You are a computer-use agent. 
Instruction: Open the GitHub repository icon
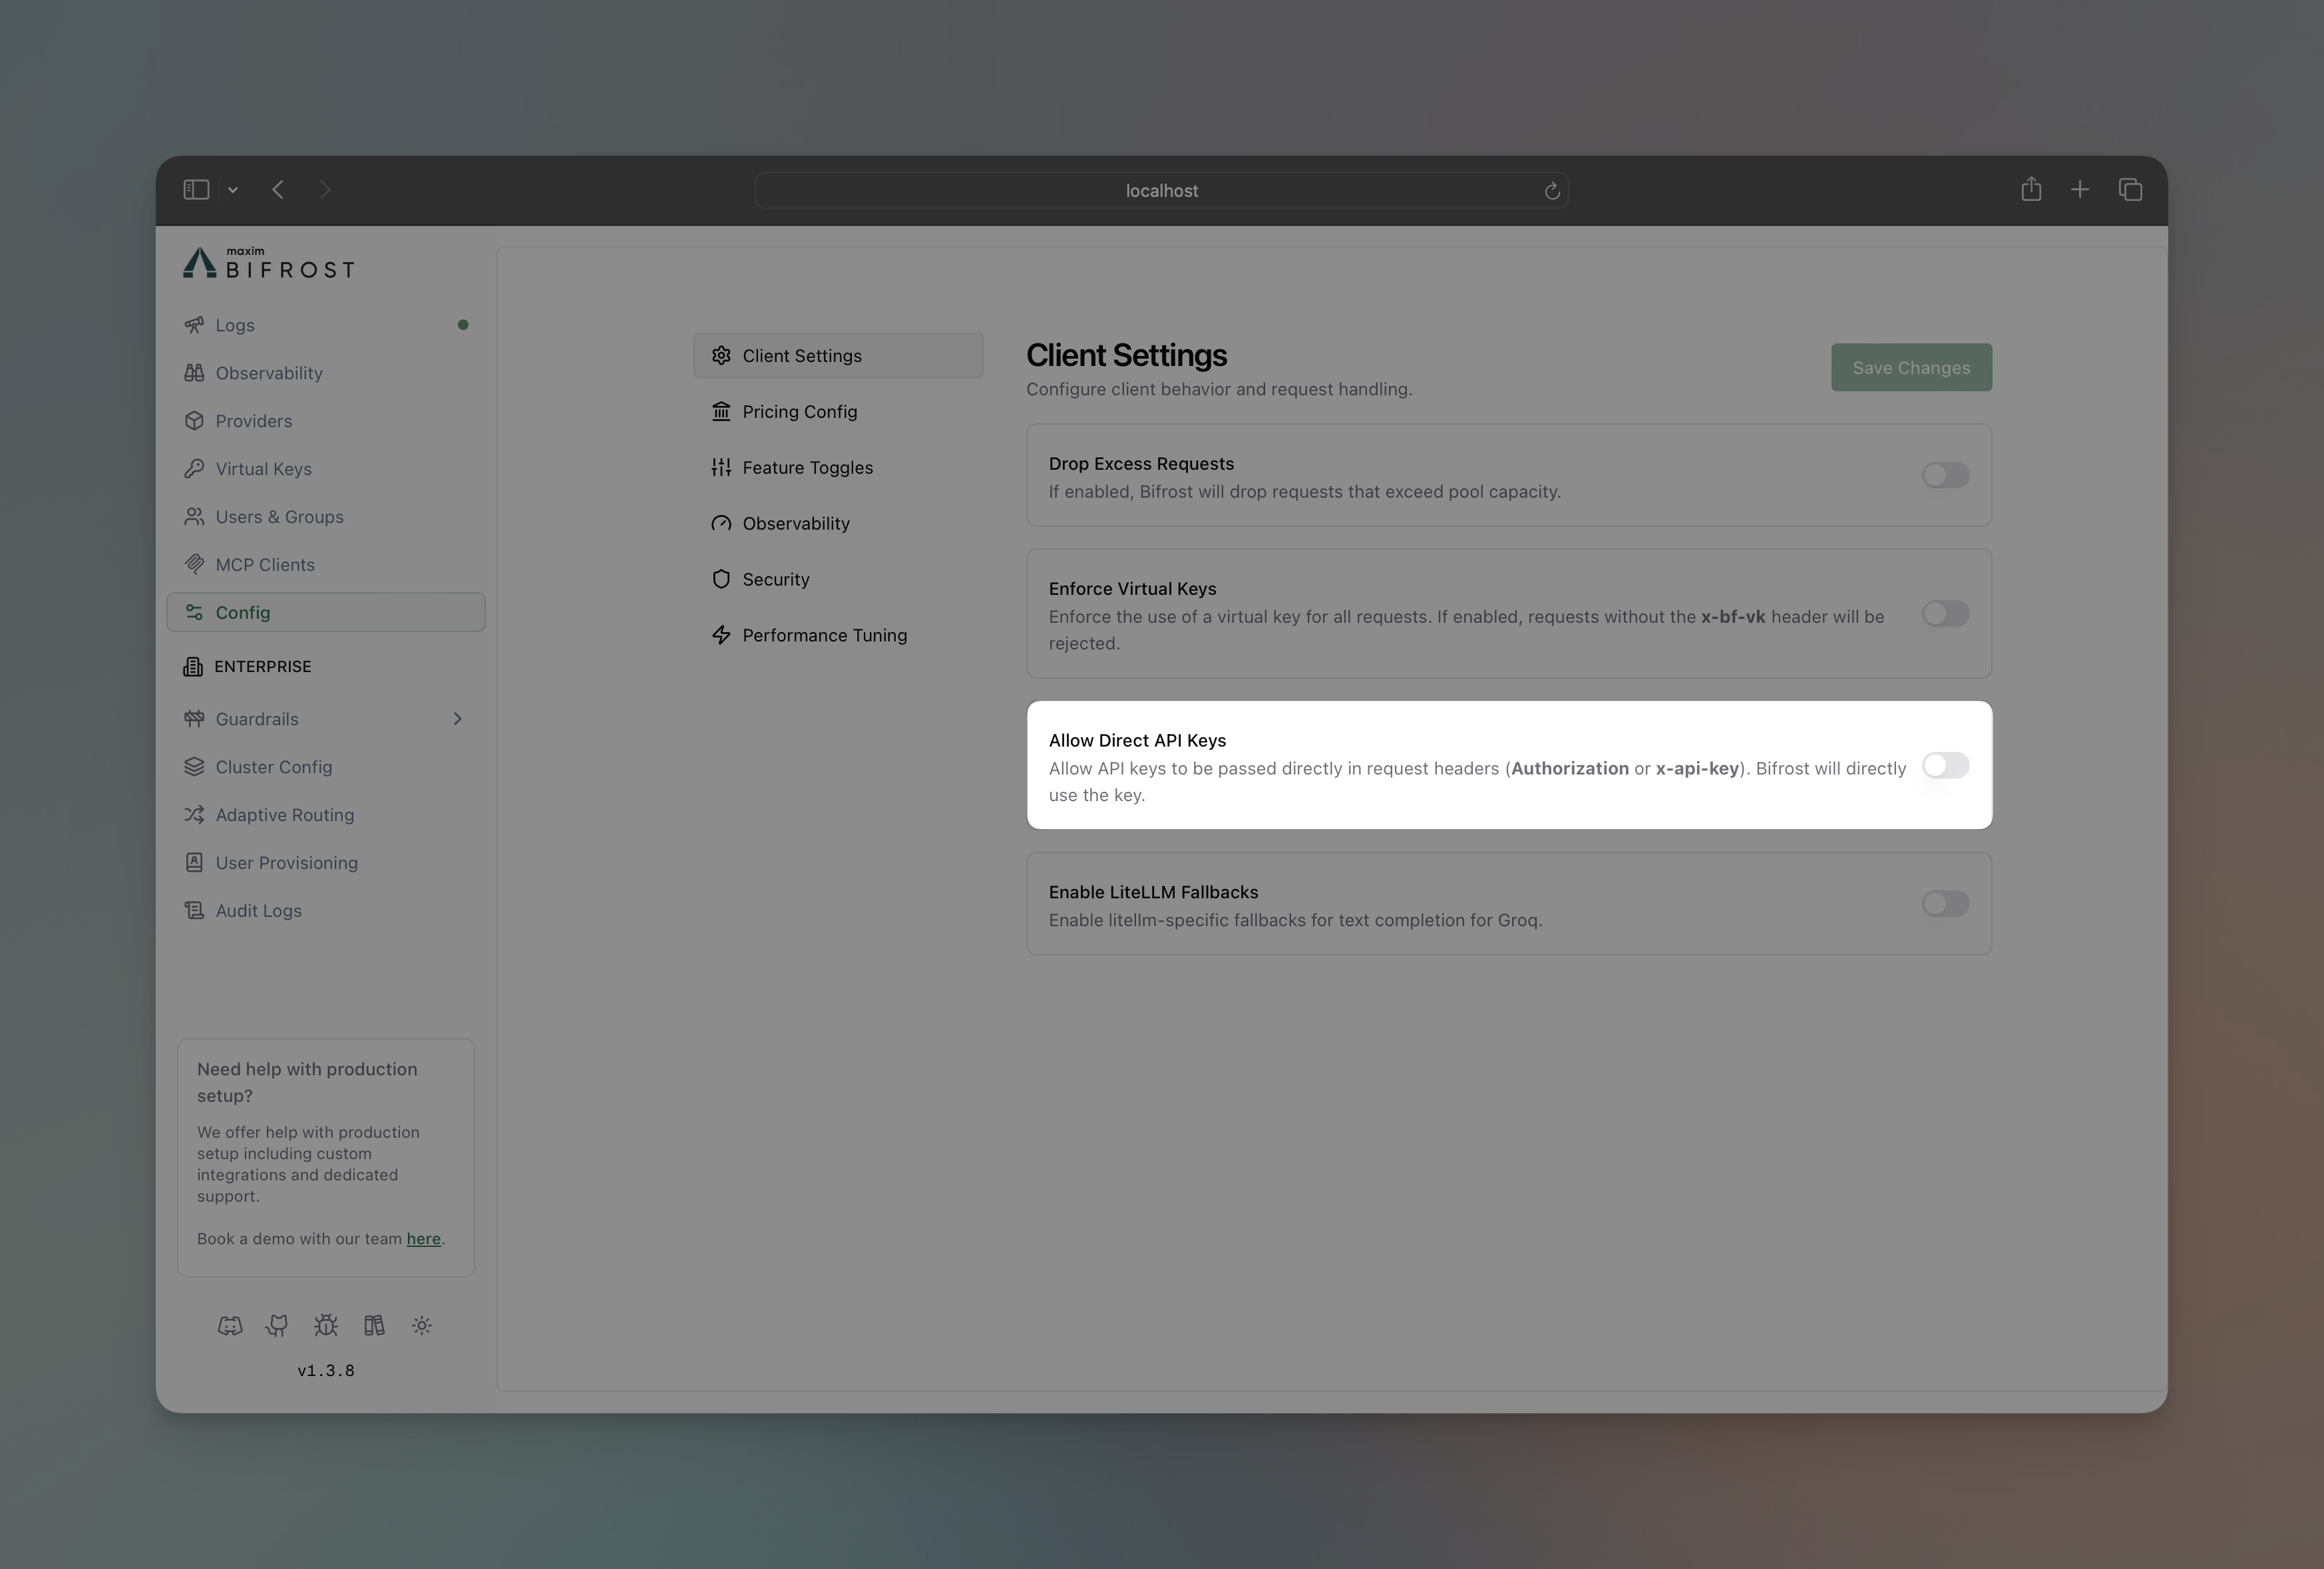pyautogui.click(x=277, y=1325)
